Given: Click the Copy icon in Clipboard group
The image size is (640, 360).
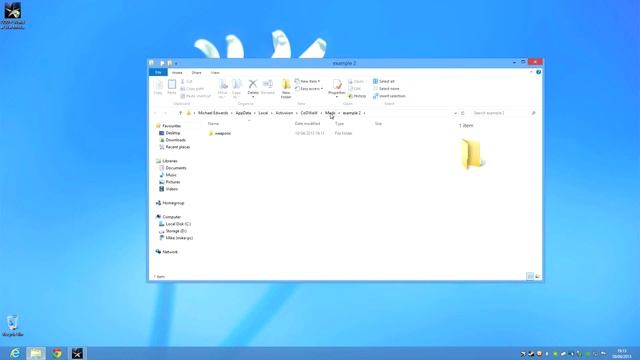Looking at the screenshot, I should pos(158,87).
